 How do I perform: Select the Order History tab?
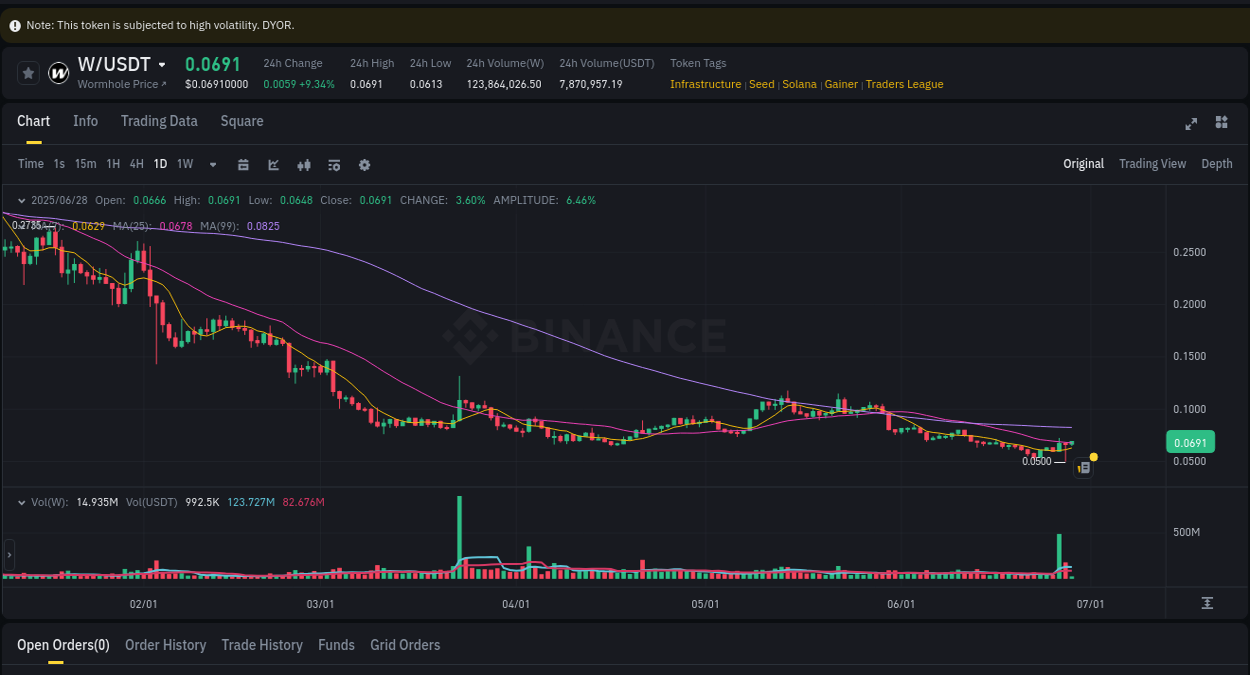(165, 645)
